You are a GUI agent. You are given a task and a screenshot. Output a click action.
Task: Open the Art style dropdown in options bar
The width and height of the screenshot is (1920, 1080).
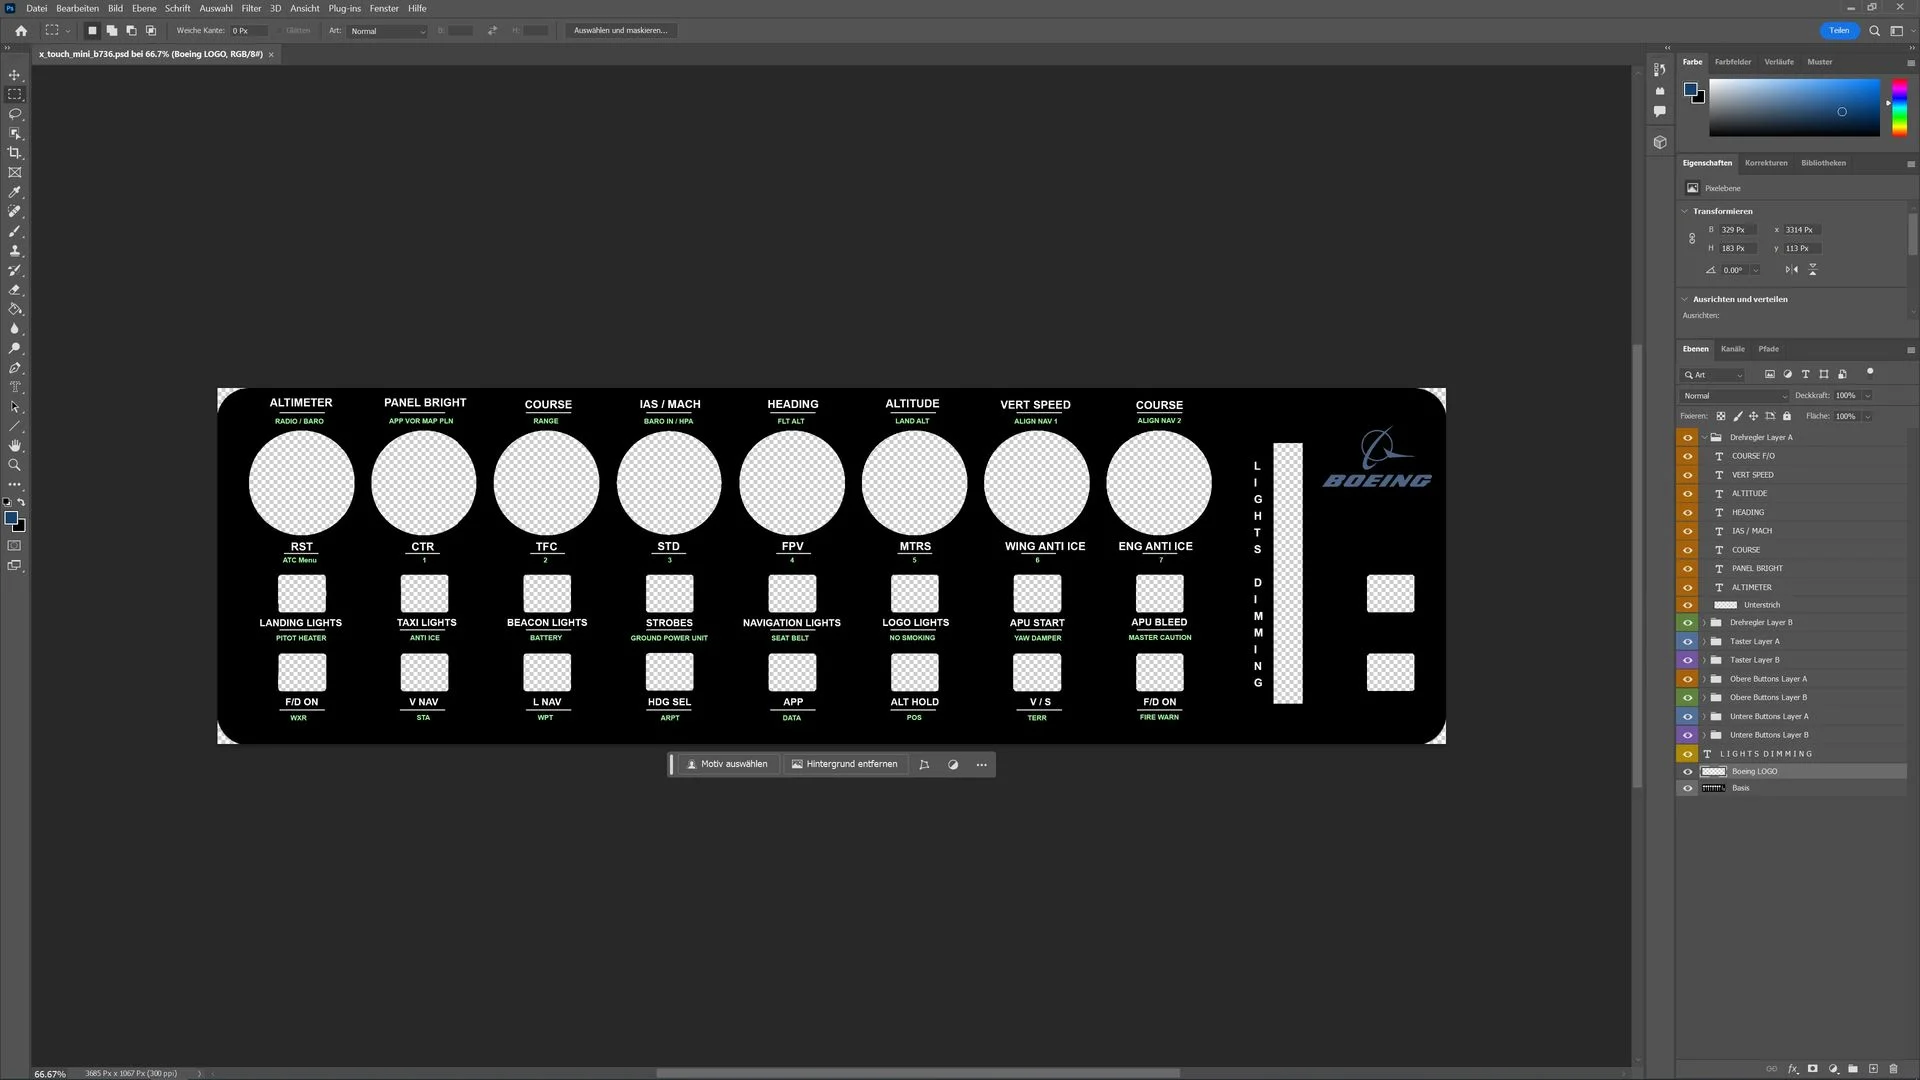pyautogui.click(x=388, y=31)
